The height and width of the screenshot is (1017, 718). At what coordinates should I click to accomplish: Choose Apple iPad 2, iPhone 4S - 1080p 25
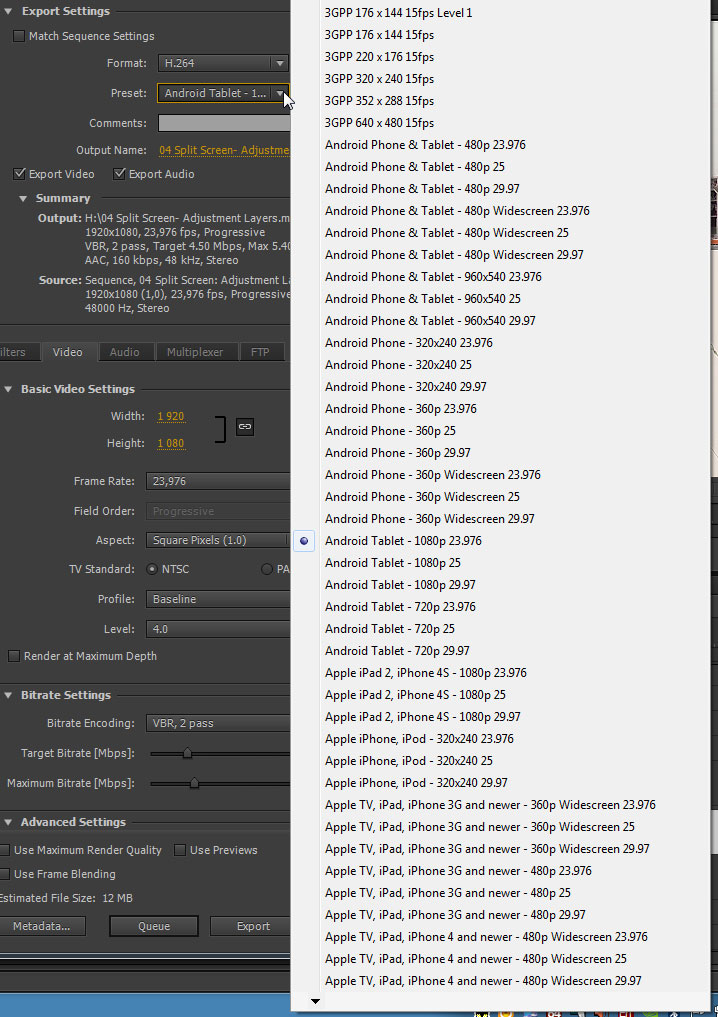point(415,695)
